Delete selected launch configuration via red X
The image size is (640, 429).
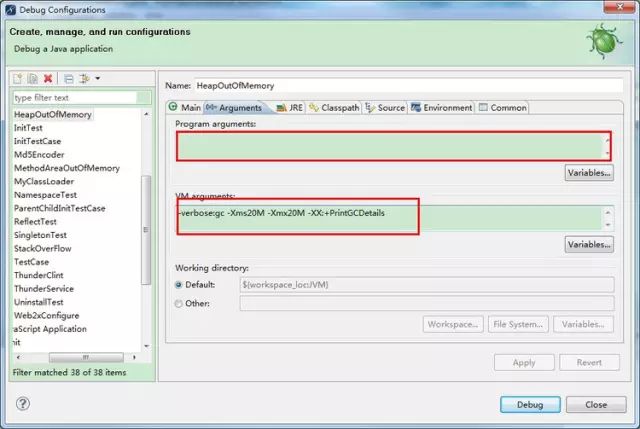(48, 78)
